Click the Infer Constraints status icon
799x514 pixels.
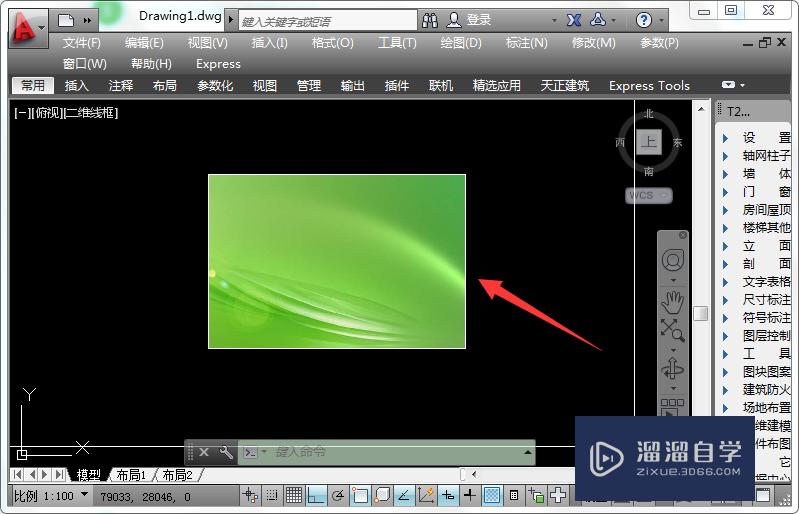tap(250, 495)
